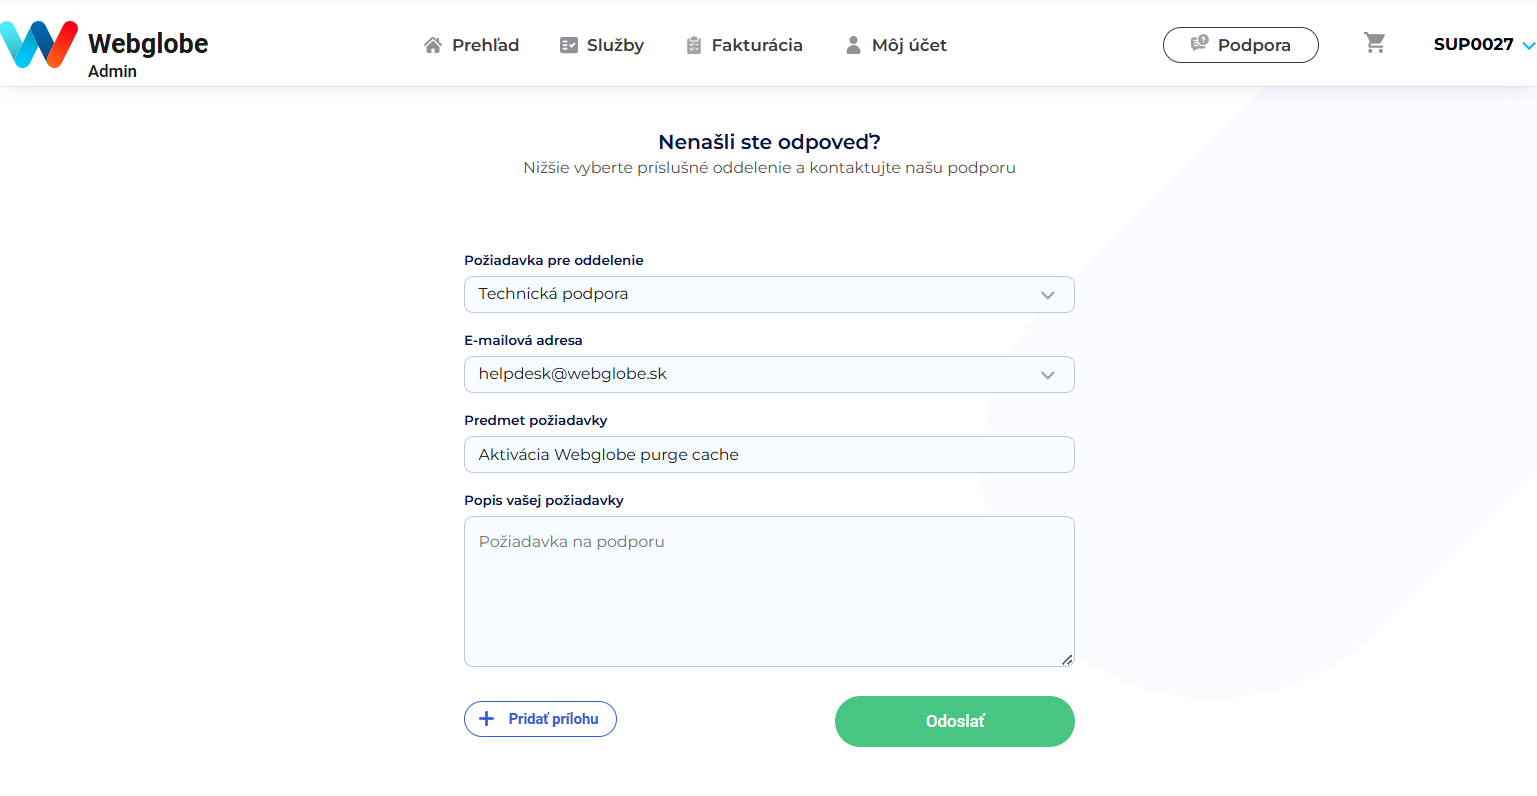Click the checklist icon beside Služby
Viewport: 1537px width, 796px height.
pos(569,45)
